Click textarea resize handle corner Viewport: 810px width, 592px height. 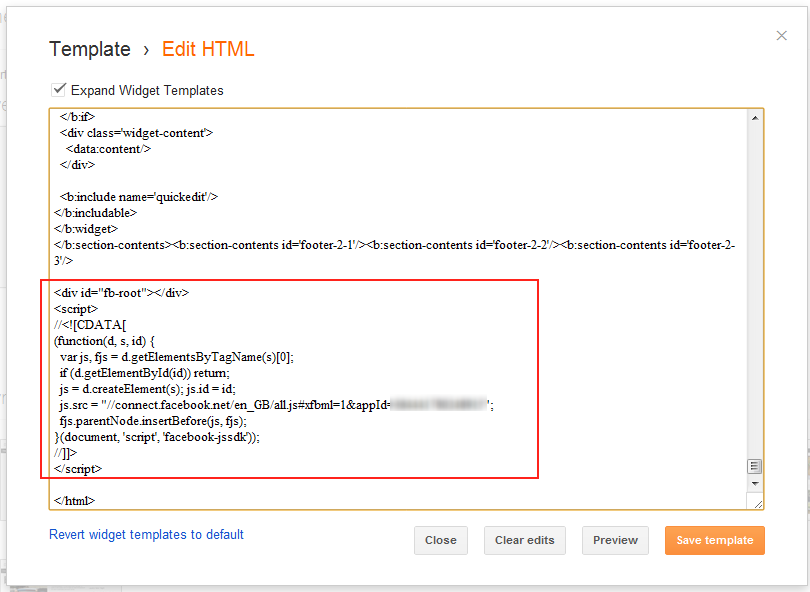tap(757, 504)
